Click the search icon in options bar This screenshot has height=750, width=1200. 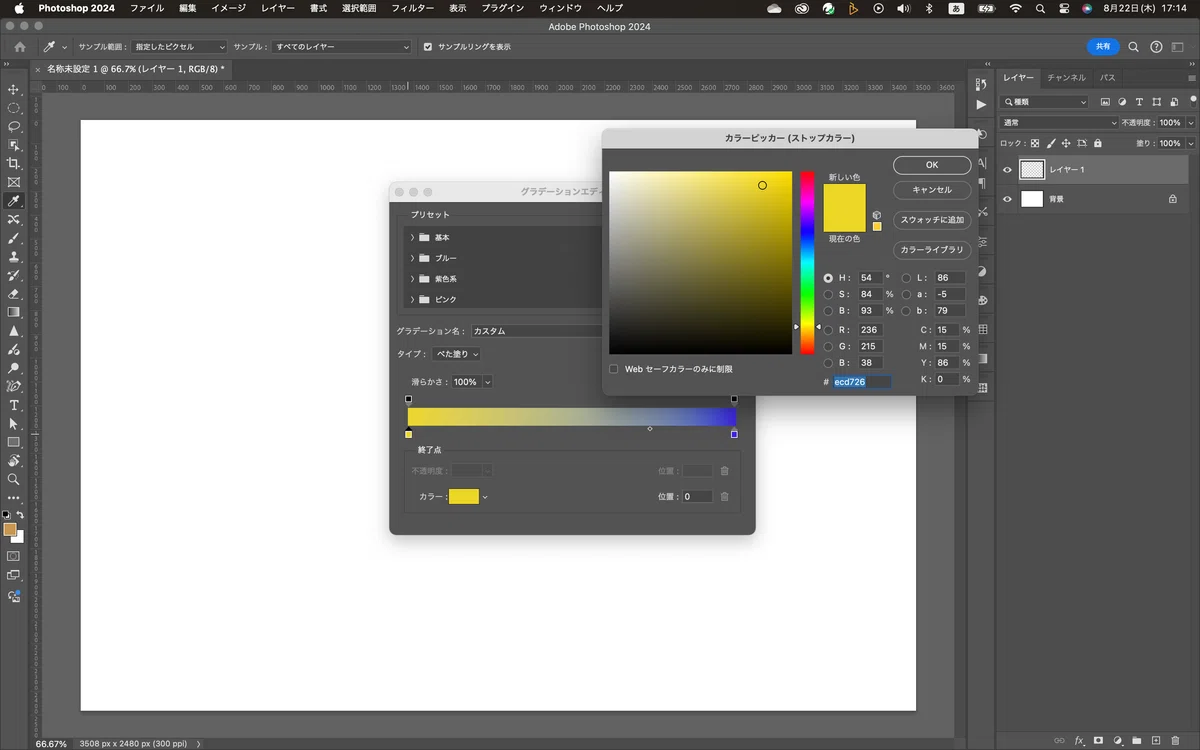[x=1133, y=47]
